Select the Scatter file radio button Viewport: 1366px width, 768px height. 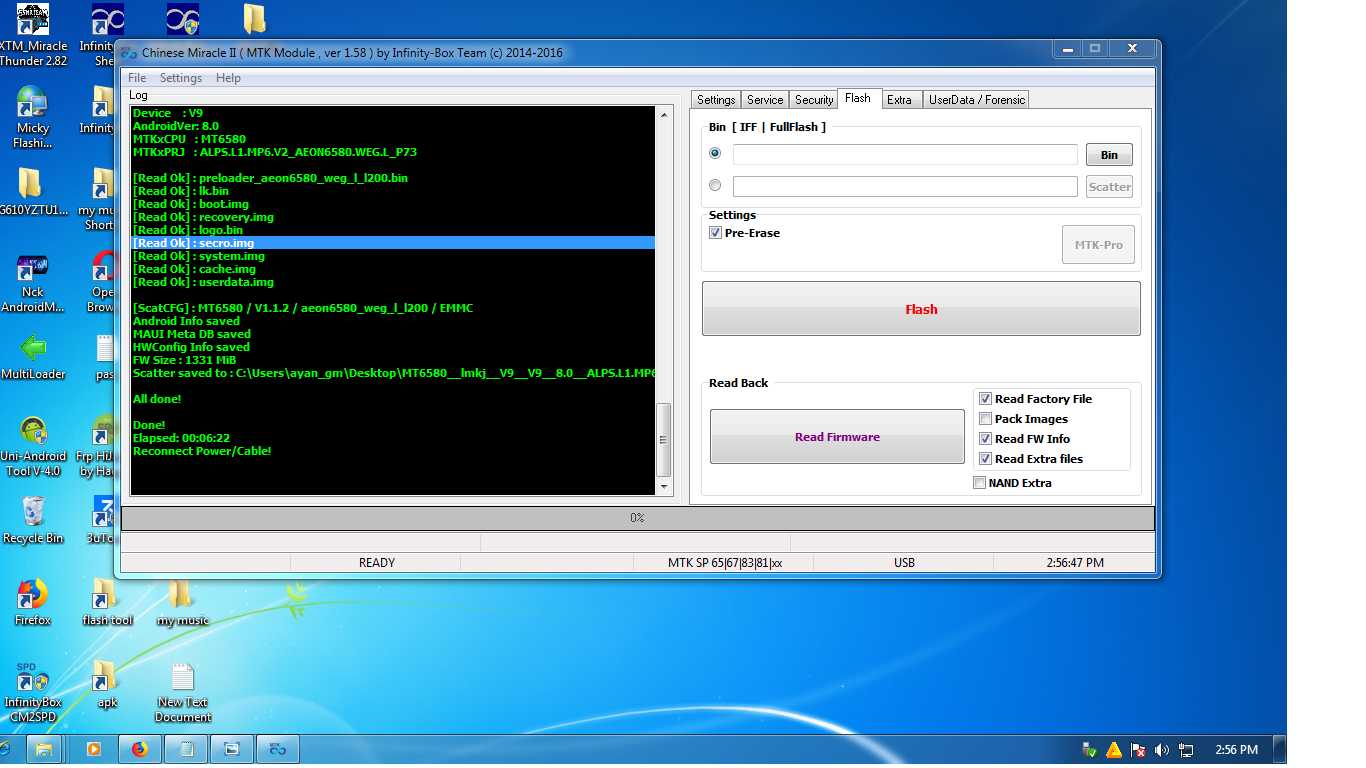tap(714, 185)
